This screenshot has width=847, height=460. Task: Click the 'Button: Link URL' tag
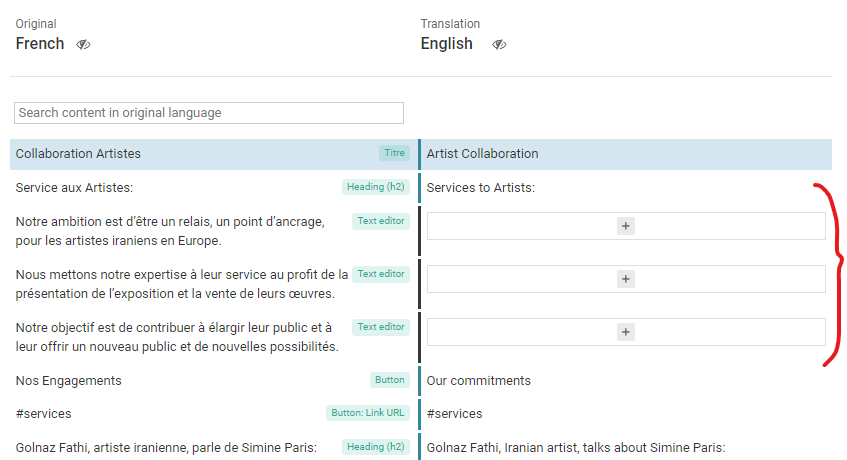point(367,412)
